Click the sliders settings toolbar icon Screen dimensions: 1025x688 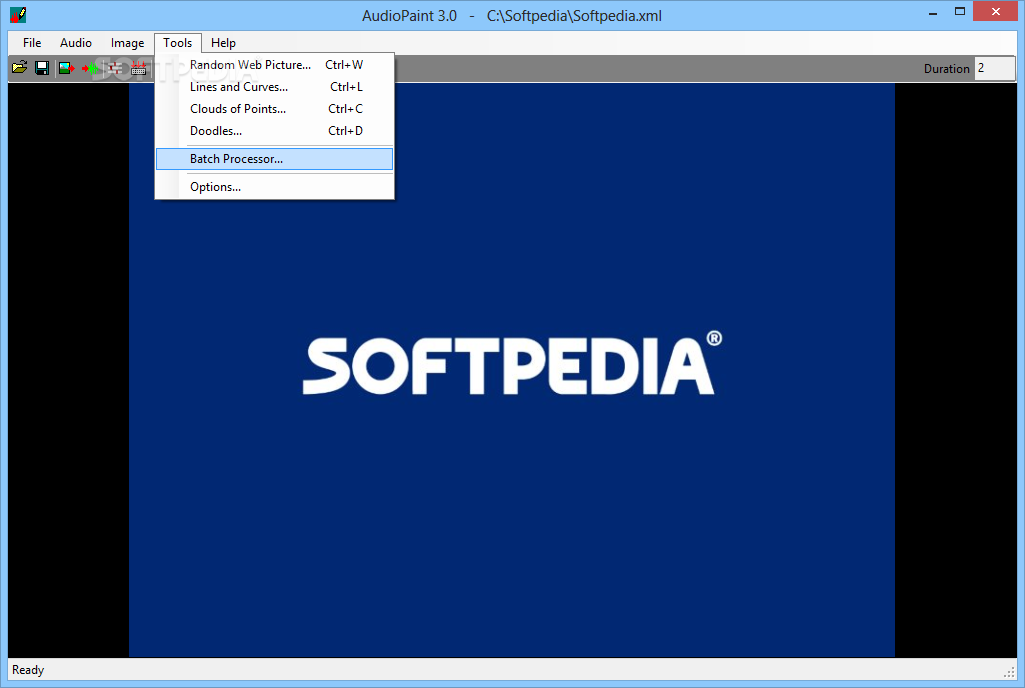pos(115,68)
